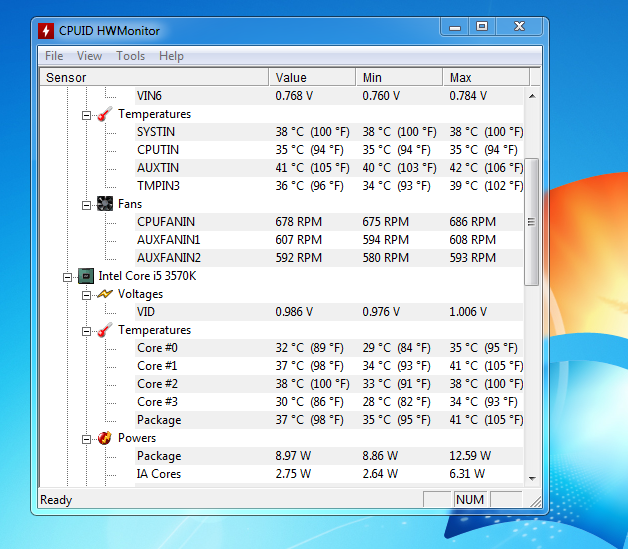
Task: Click the Fans group label
Action: click(x=130, y=204)
